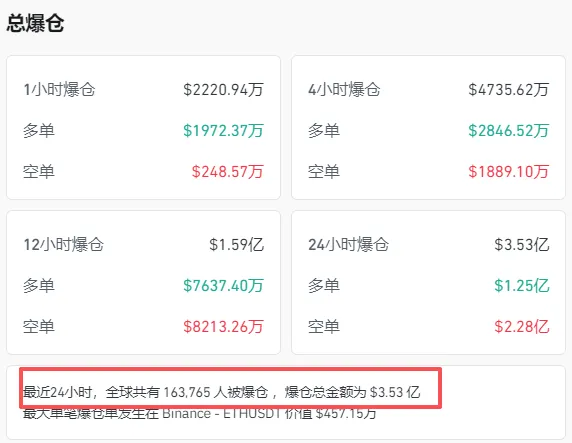This screenshot has width=572, height=443.
Task: Click 多单 label in 4小时爆仓 card
Action: (x=324, y=131)
